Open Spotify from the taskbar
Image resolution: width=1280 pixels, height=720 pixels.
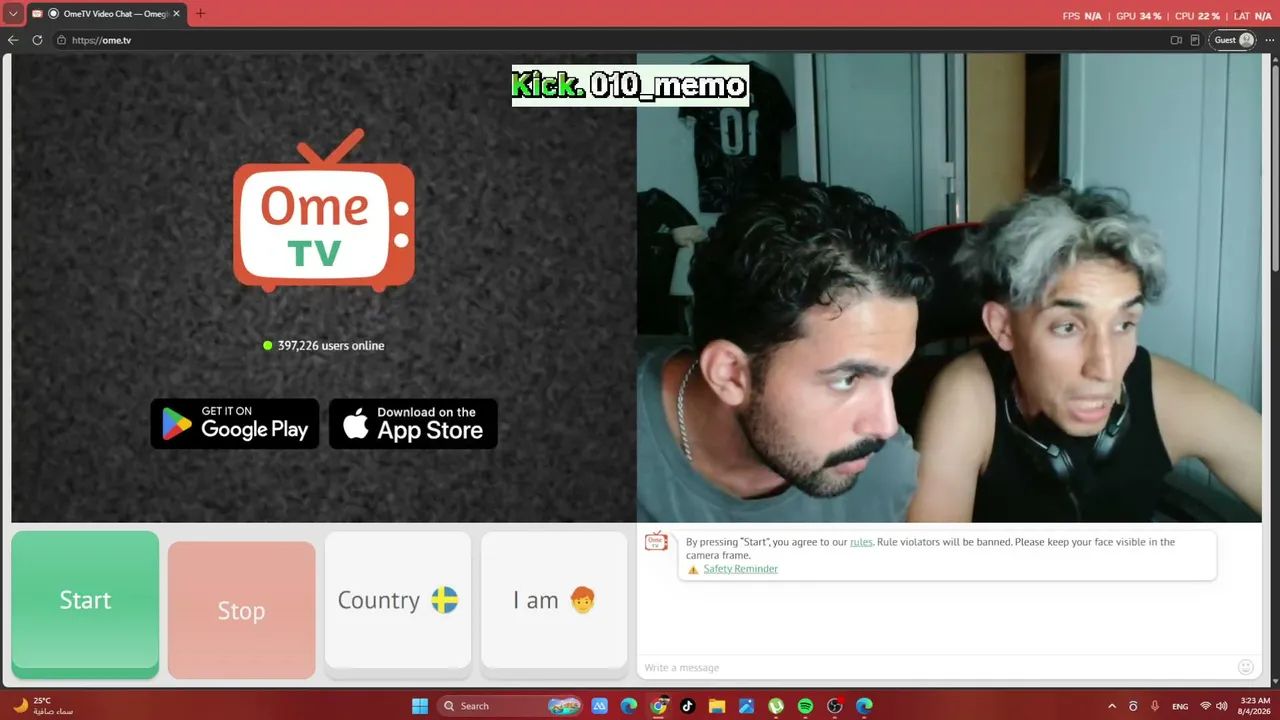tap(805, 706)
